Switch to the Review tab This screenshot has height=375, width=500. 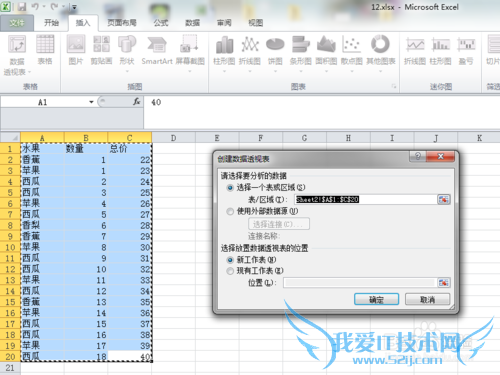pyautogui.click(x=224, y=23)
